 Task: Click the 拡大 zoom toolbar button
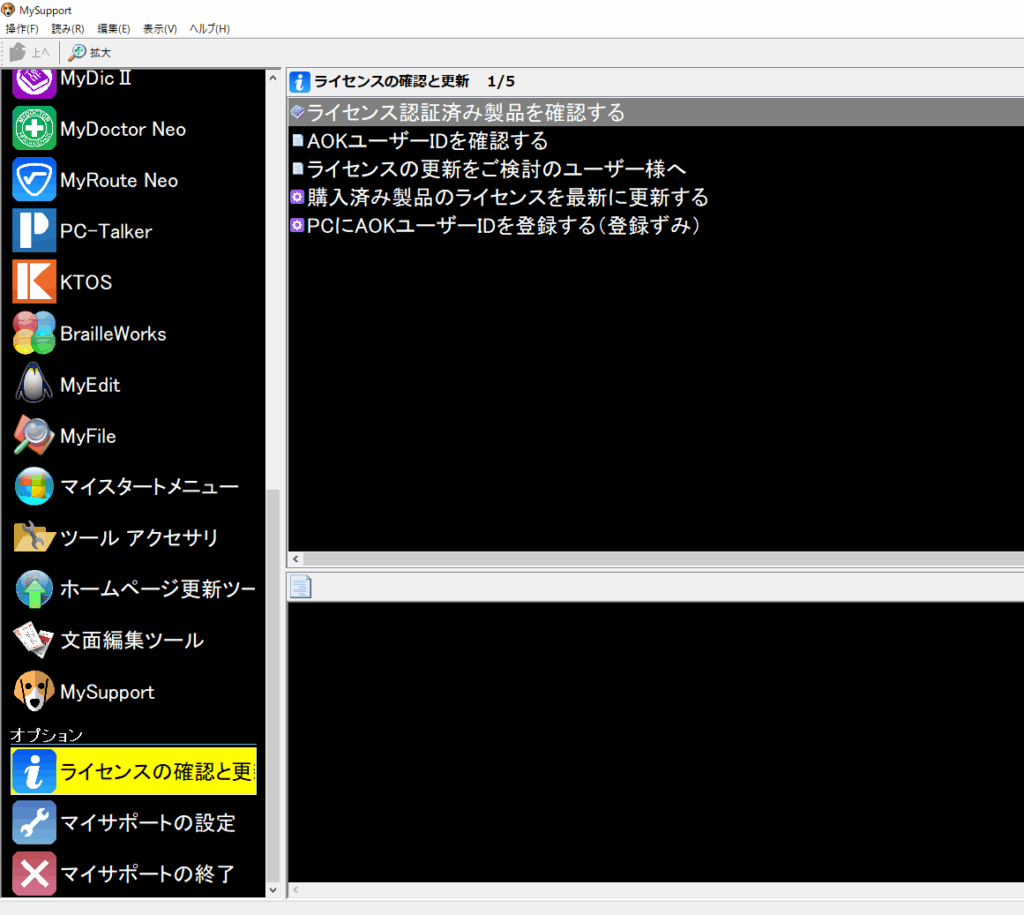90,52
